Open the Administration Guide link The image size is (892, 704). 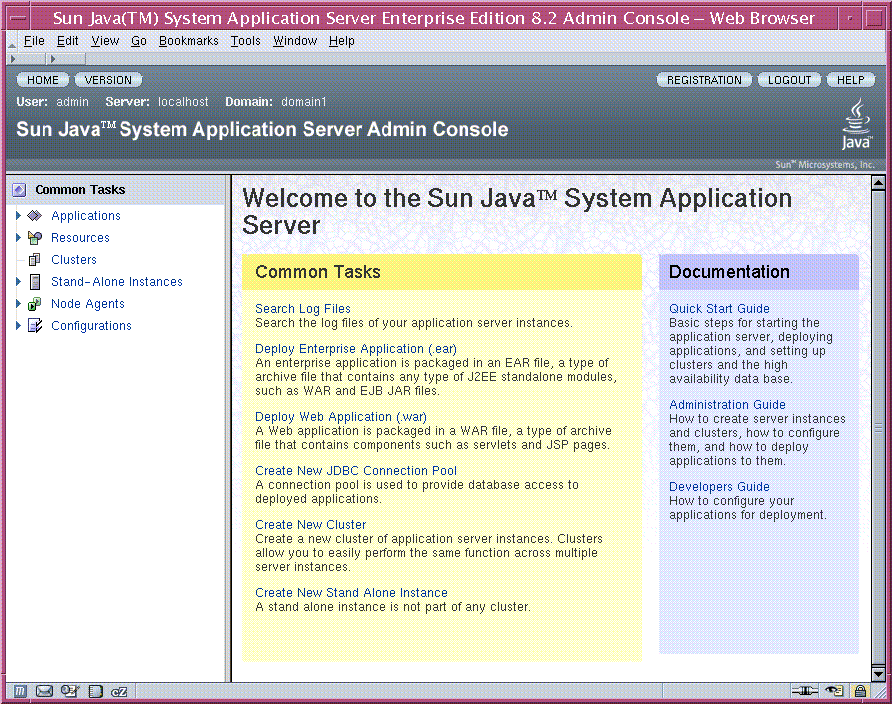pyautogui.click(x=727, y=405)
